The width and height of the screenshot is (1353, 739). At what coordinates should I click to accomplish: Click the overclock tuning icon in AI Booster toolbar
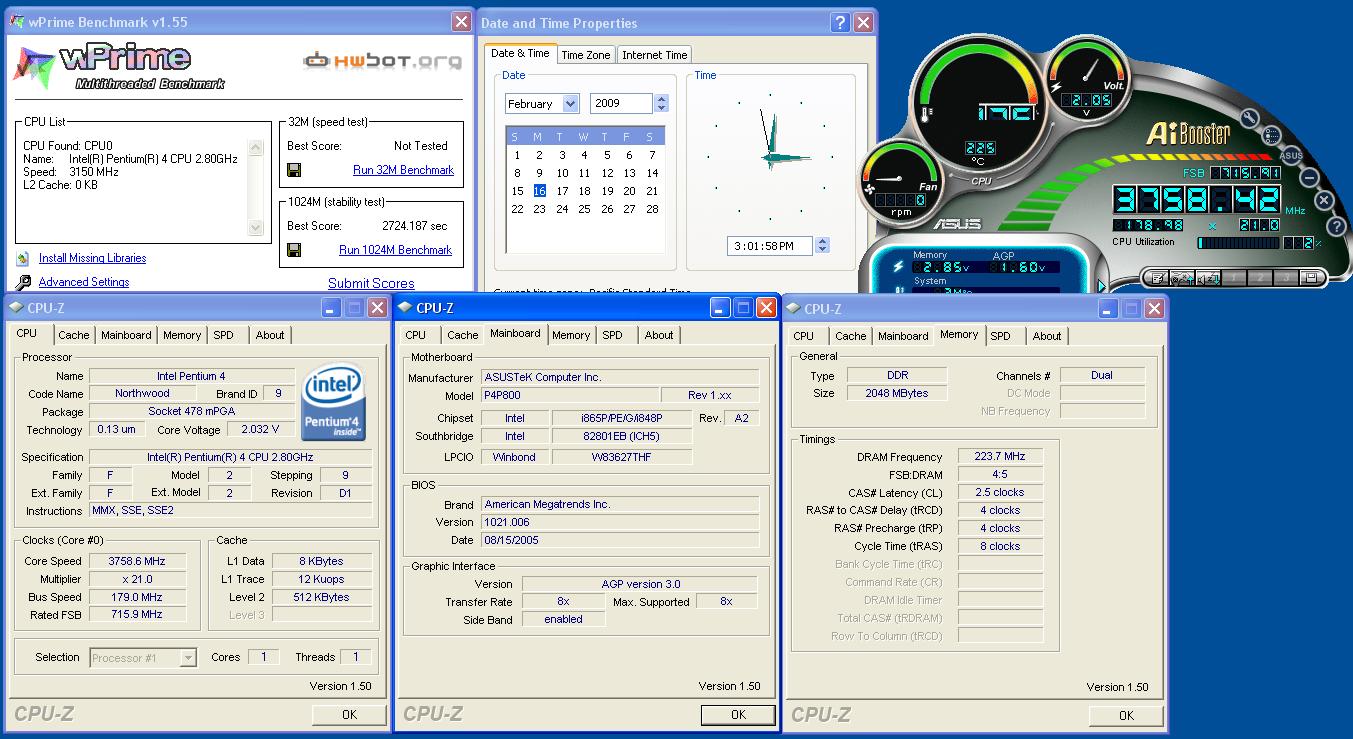click(1182, 278)
